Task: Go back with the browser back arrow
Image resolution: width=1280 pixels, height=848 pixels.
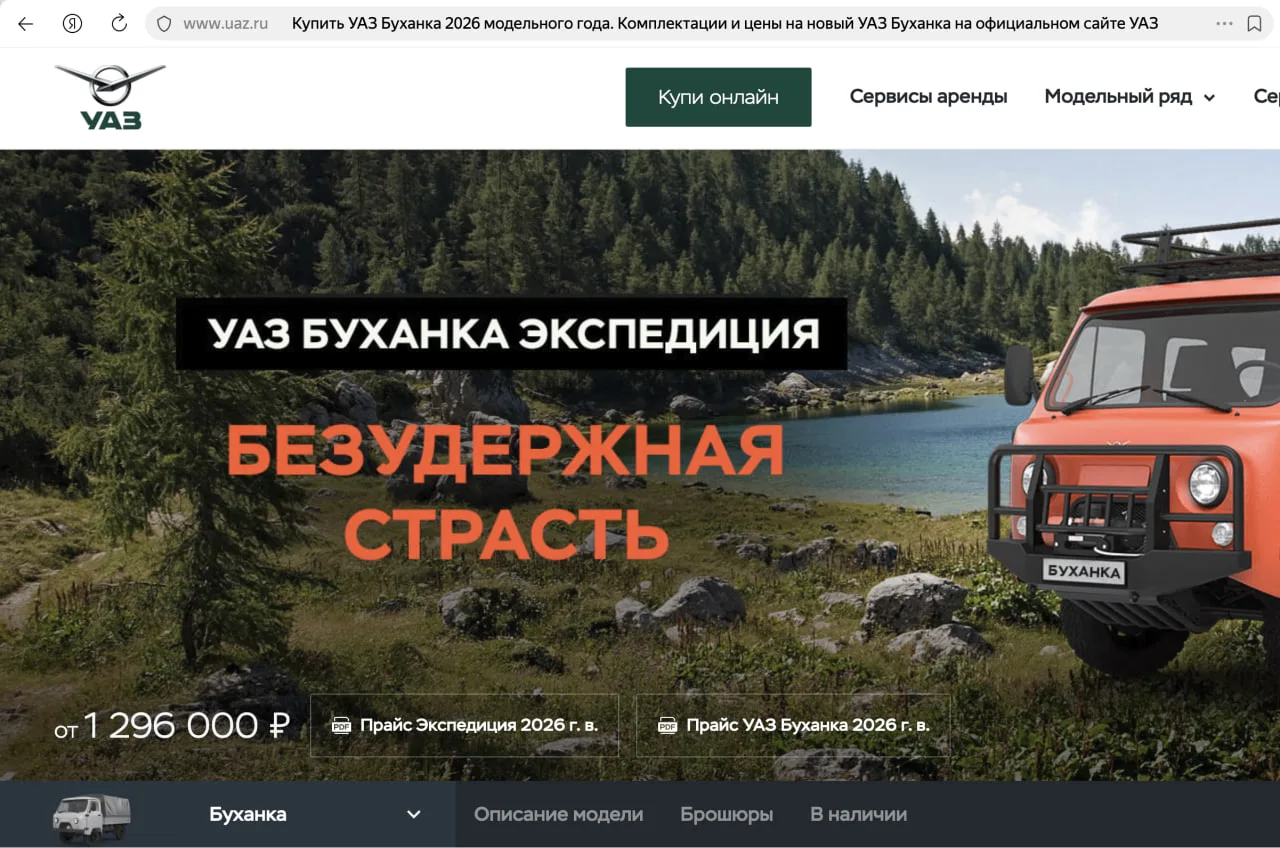Action: click(x=26, y=23)
